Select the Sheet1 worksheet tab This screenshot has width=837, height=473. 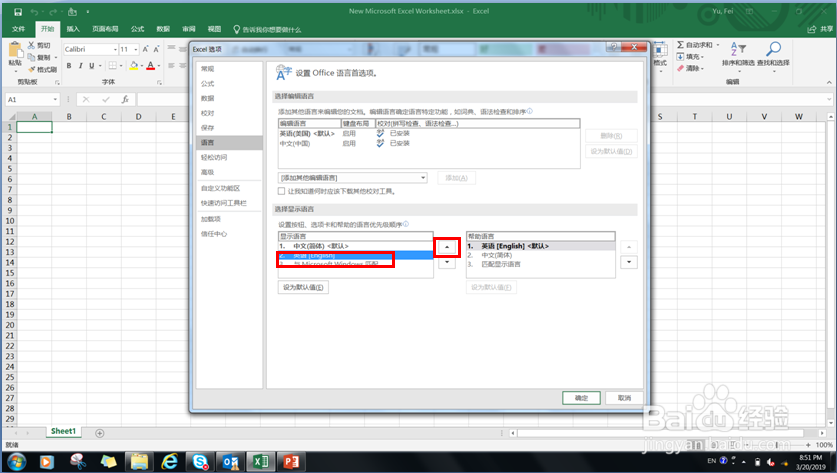tap(63, 431)
